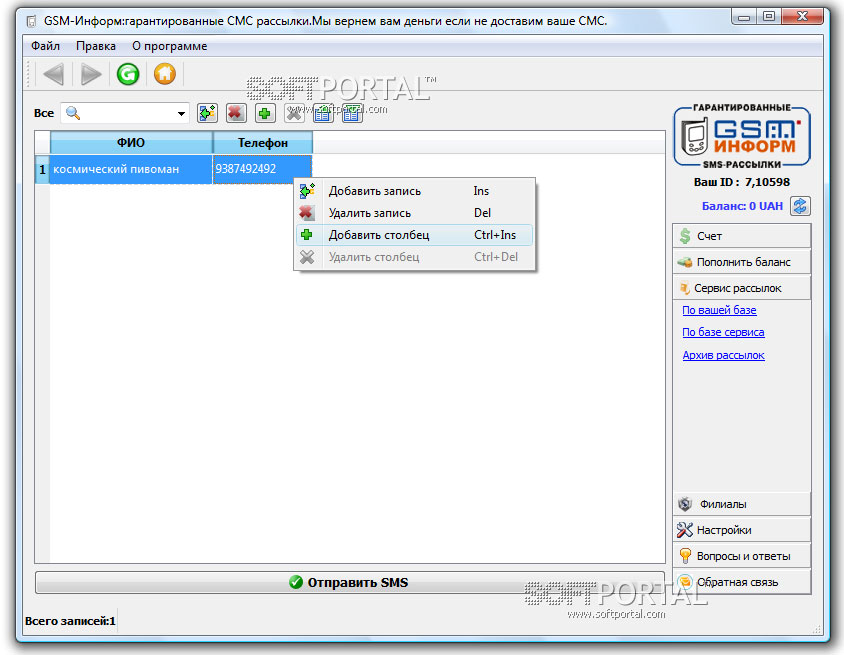Viewport: 844px width, 655px height.
Task: Choose Удалить столбец in context menu
Action: coord(414,257)
